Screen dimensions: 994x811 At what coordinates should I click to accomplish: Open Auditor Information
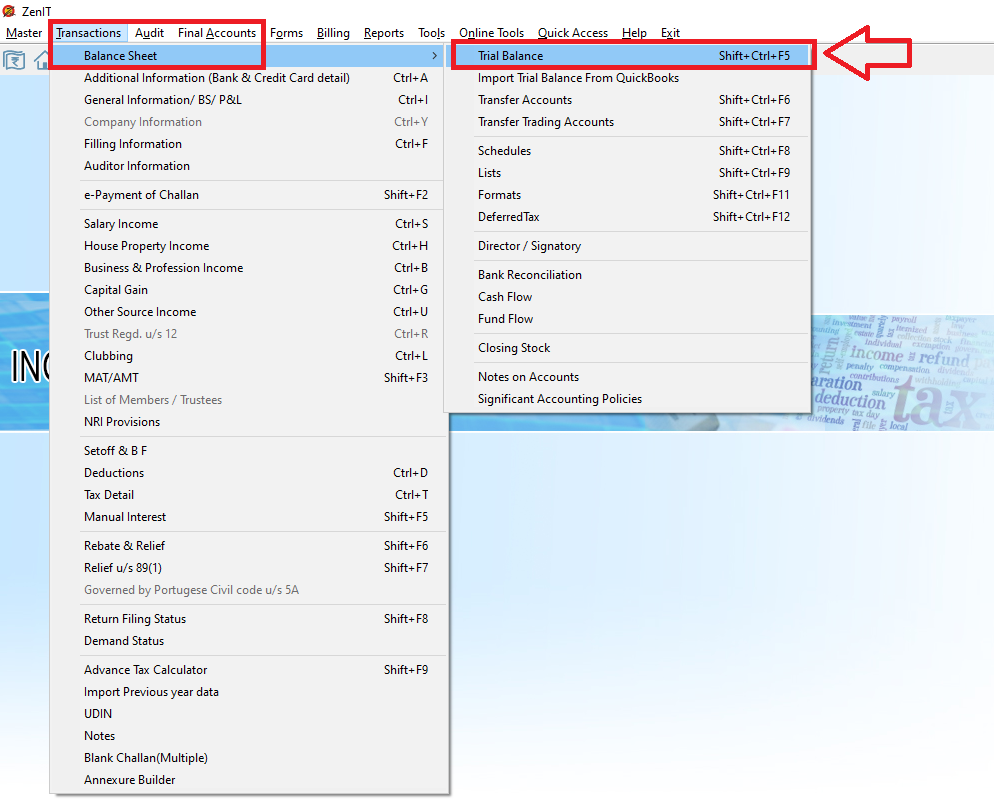point(248,166)
